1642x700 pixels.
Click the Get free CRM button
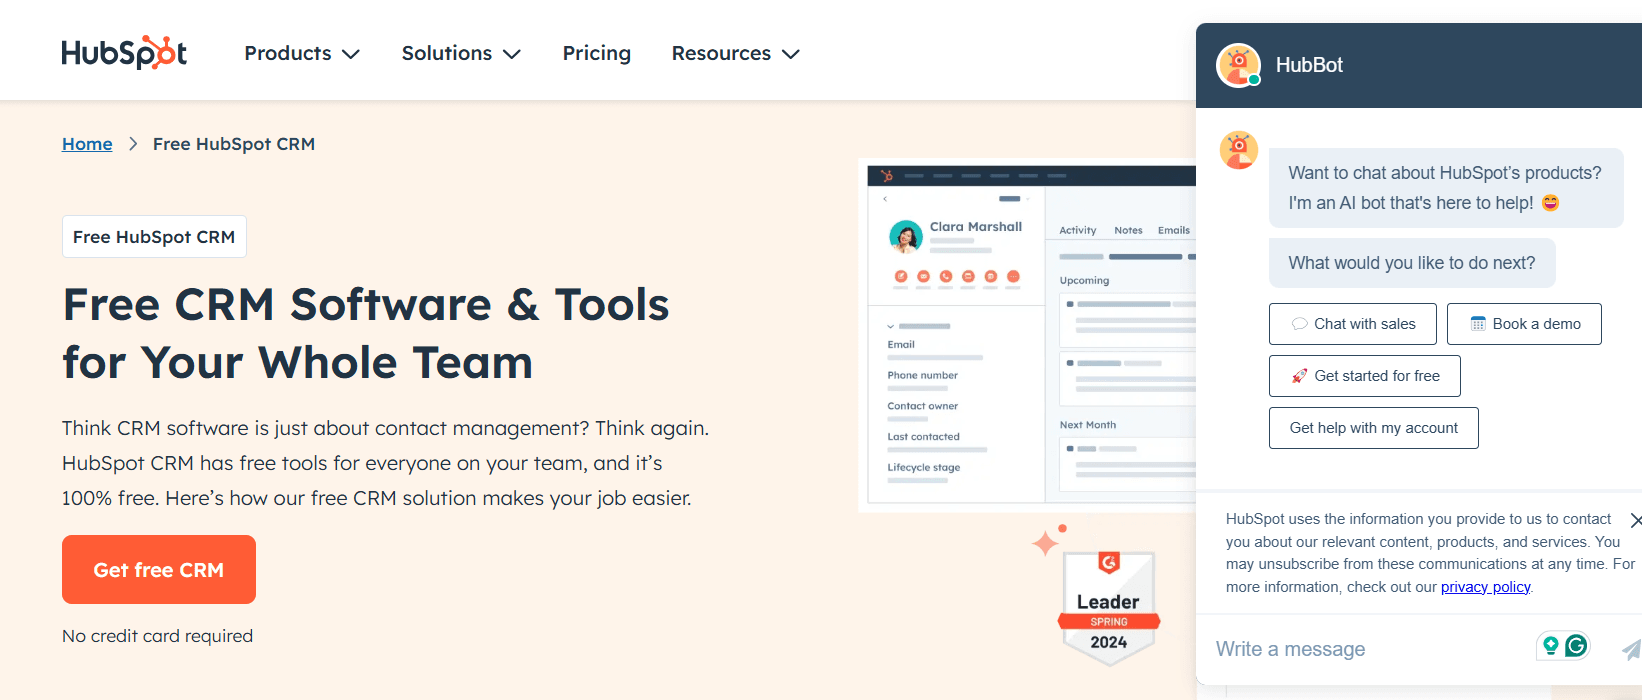[159, 570]
